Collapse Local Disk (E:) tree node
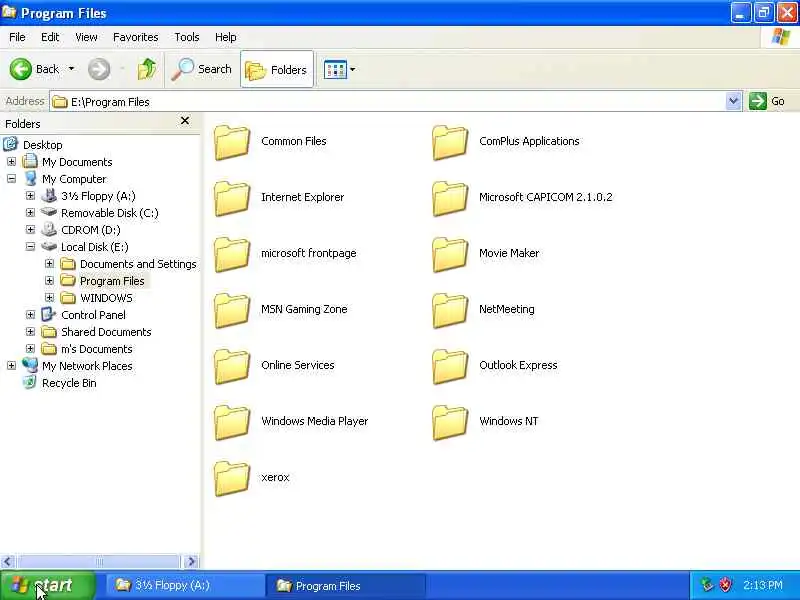800x600 pixels. point(30,247)
